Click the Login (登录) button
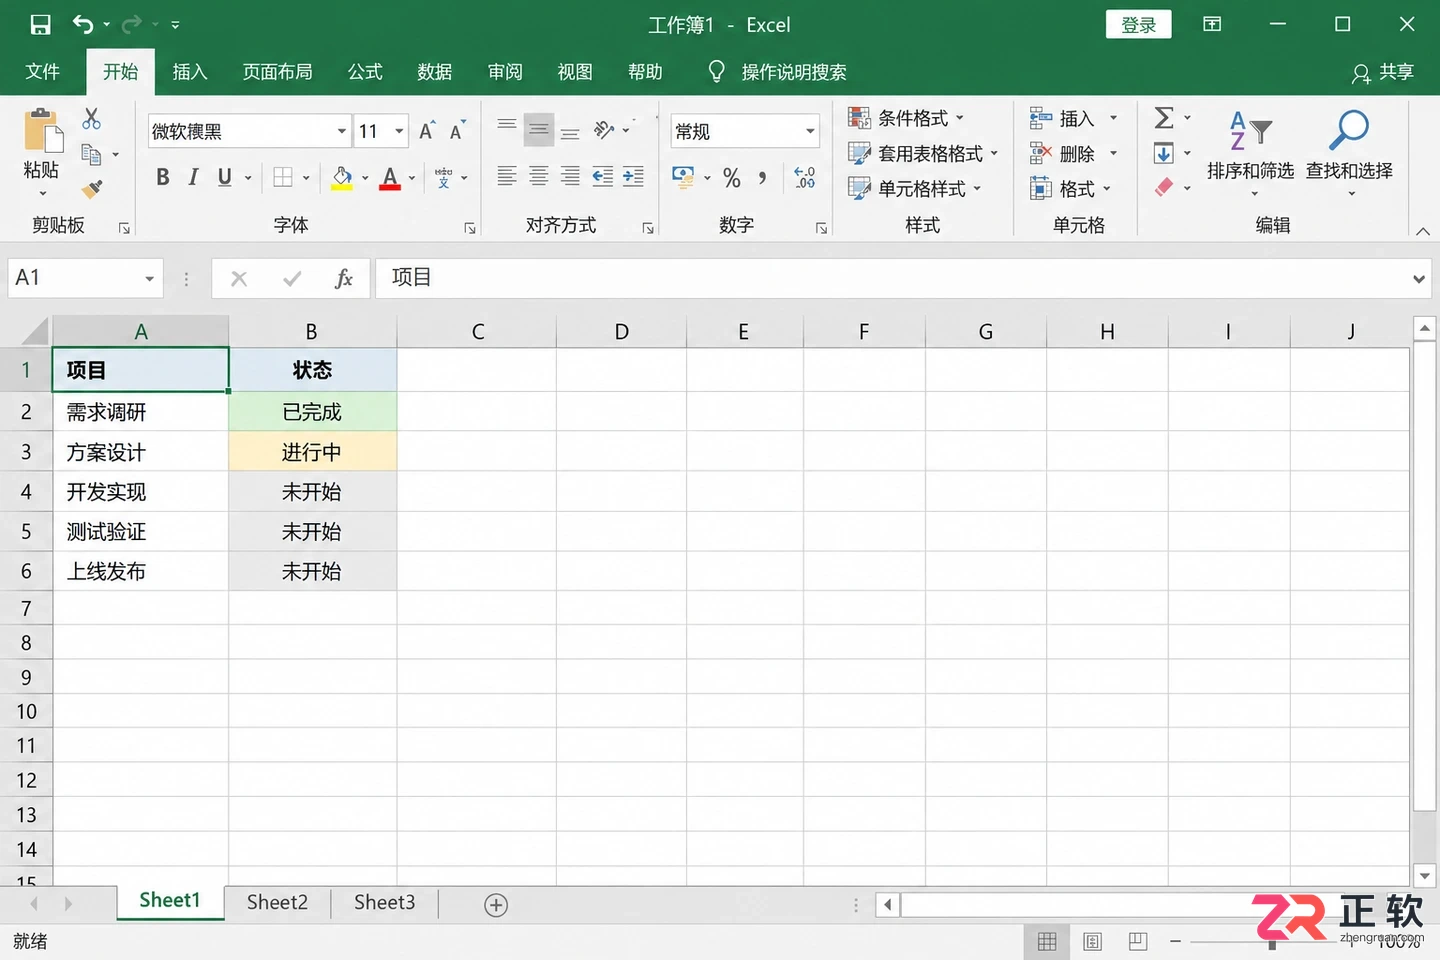 coord(1138,25)
